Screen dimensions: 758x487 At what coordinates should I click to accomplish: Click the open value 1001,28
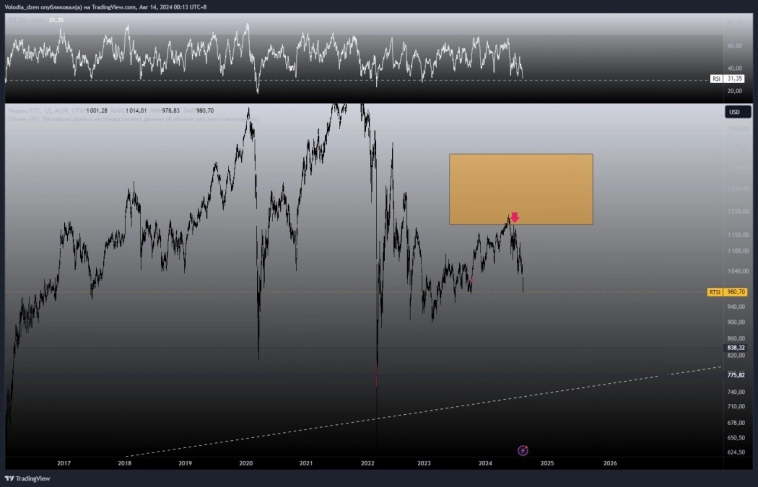(x=97, y=111)
